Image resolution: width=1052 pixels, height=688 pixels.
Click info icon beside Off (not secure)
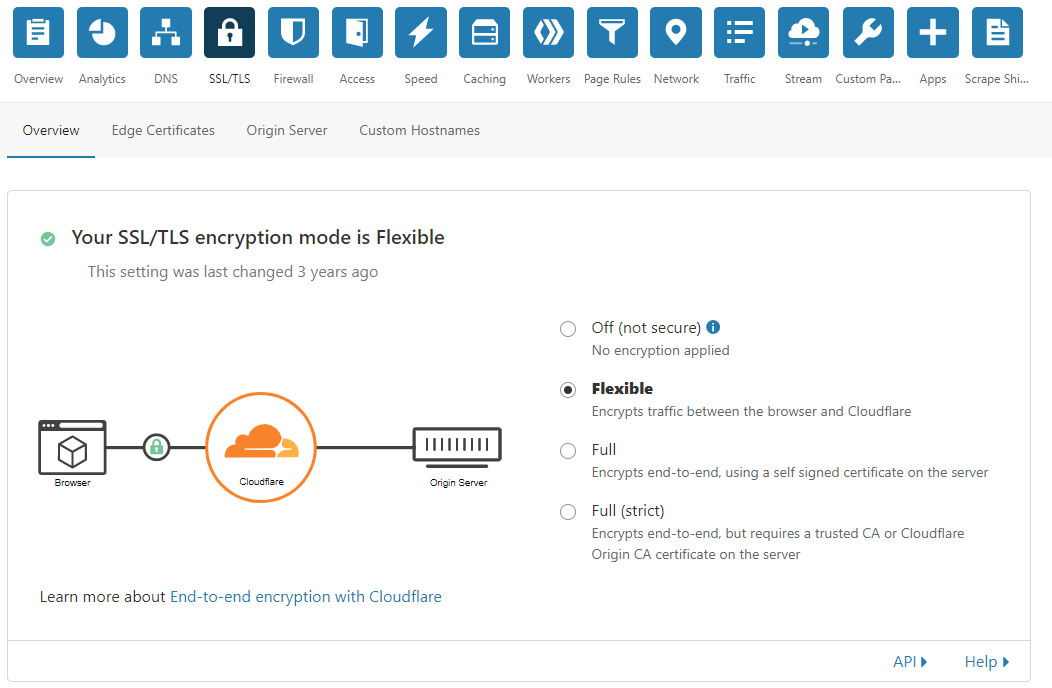[x=713, y=327]
